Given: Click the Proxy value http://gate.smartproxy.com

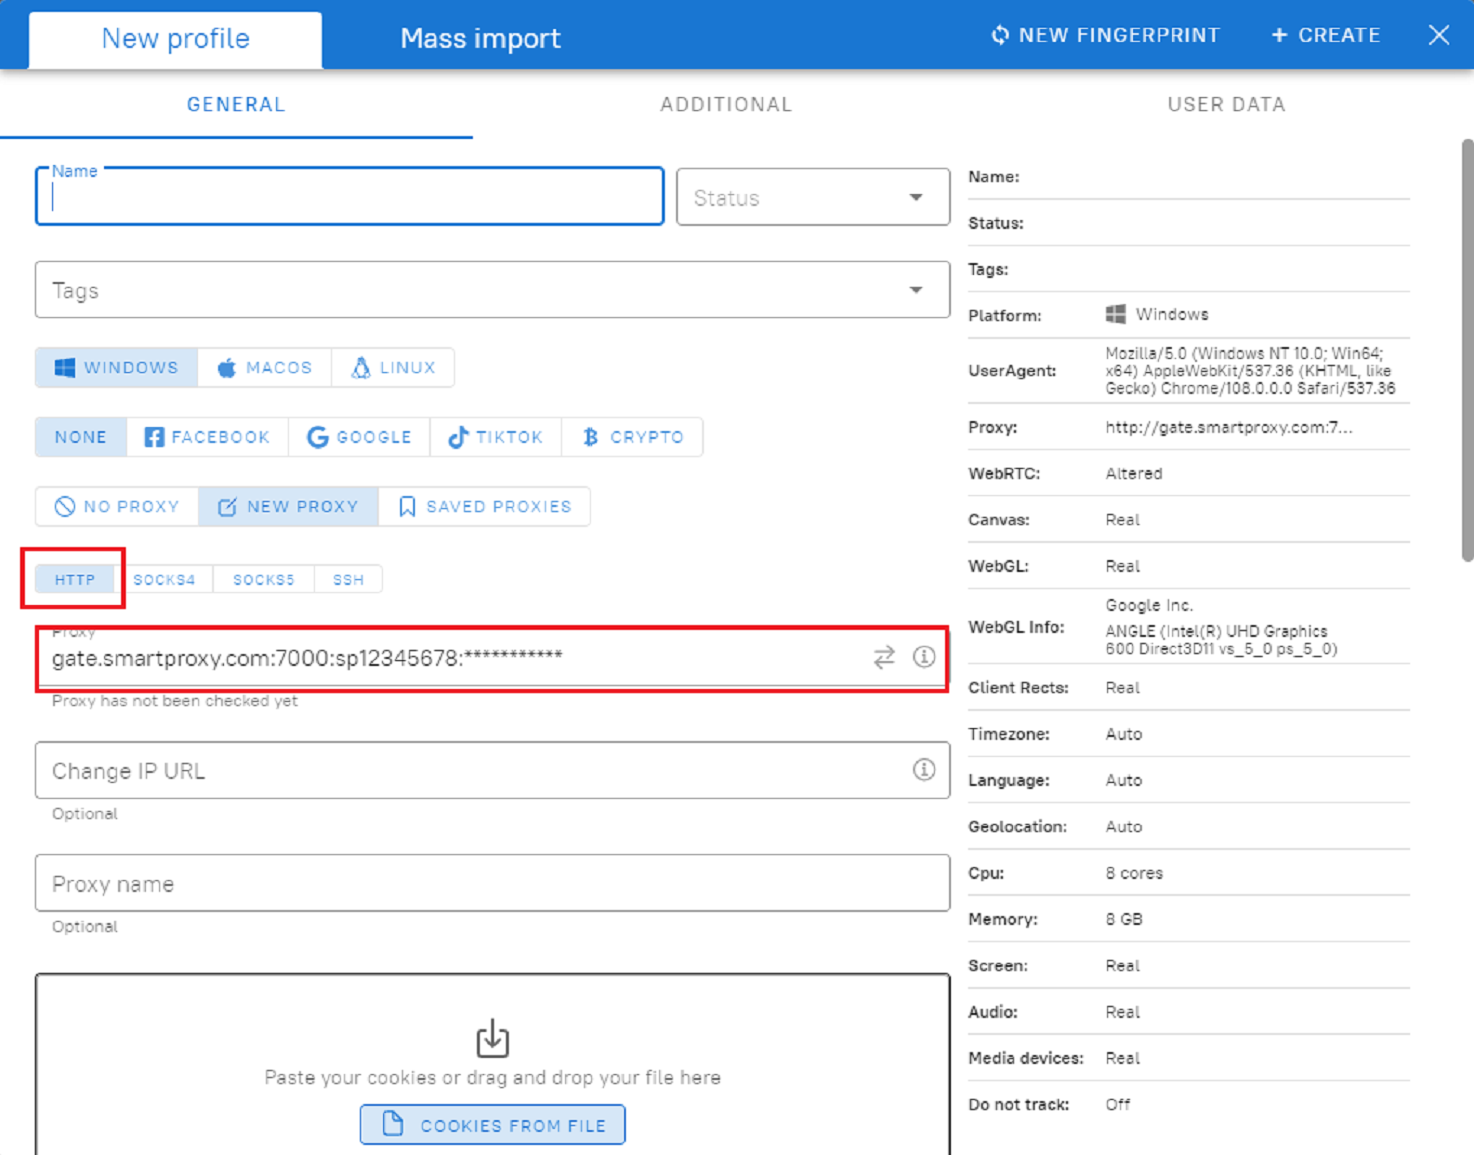Looking at the screenshot, I should click(1229, 427).
